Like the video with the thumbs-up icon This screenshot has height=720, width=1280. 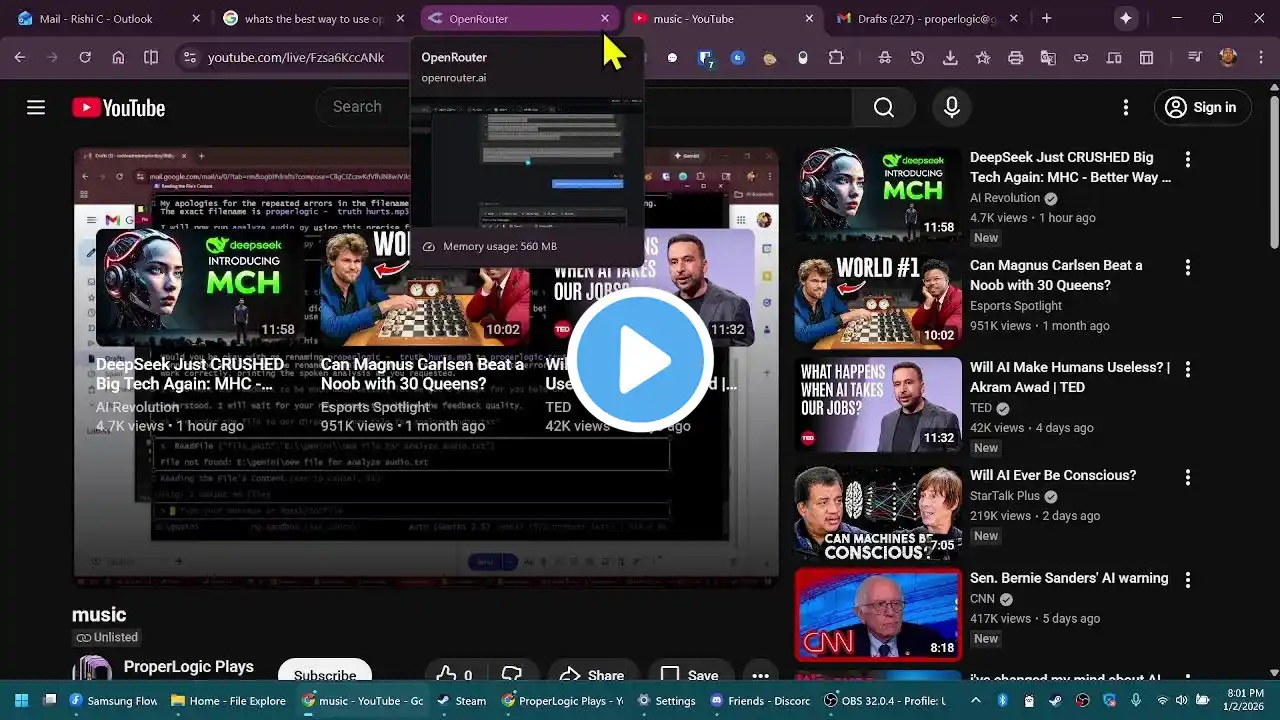click(447, 675)
